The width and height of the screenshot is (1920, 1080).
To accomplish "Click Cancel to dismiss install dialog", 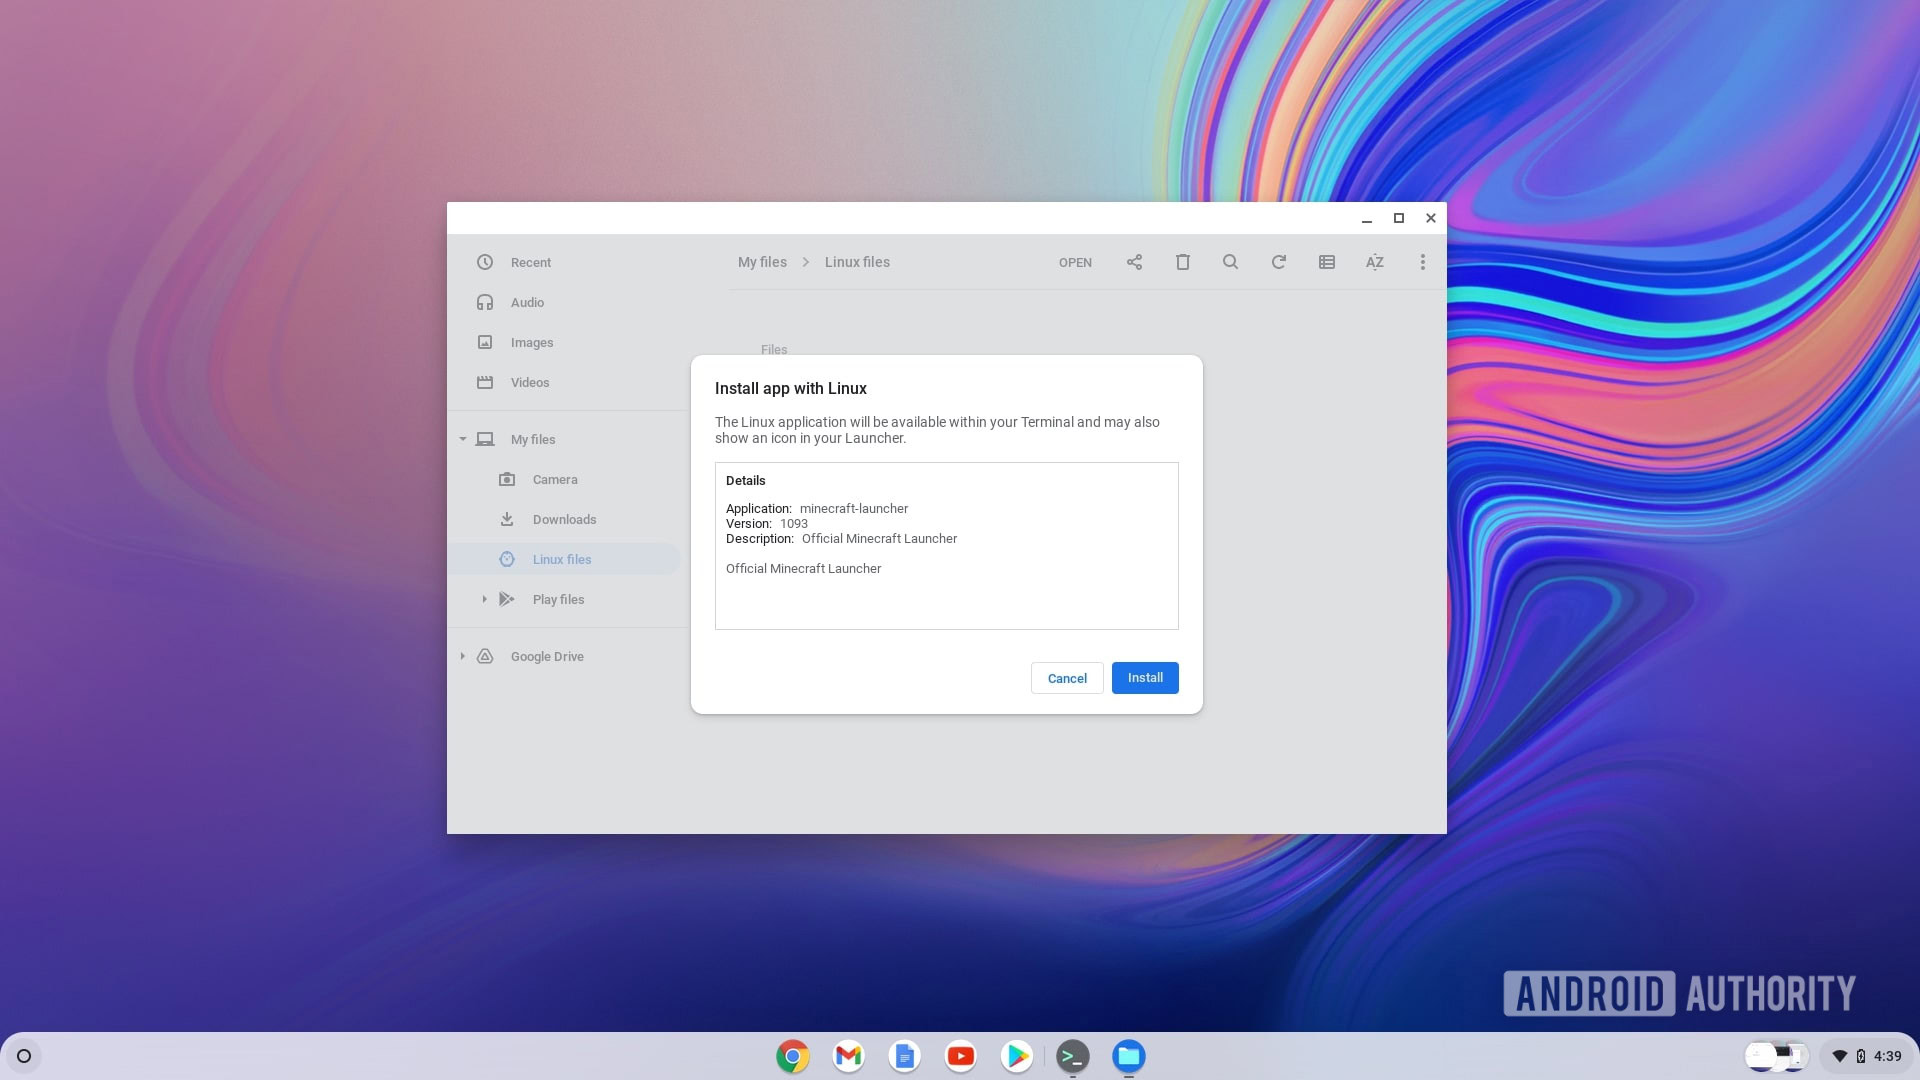I will coord(1067,678).
